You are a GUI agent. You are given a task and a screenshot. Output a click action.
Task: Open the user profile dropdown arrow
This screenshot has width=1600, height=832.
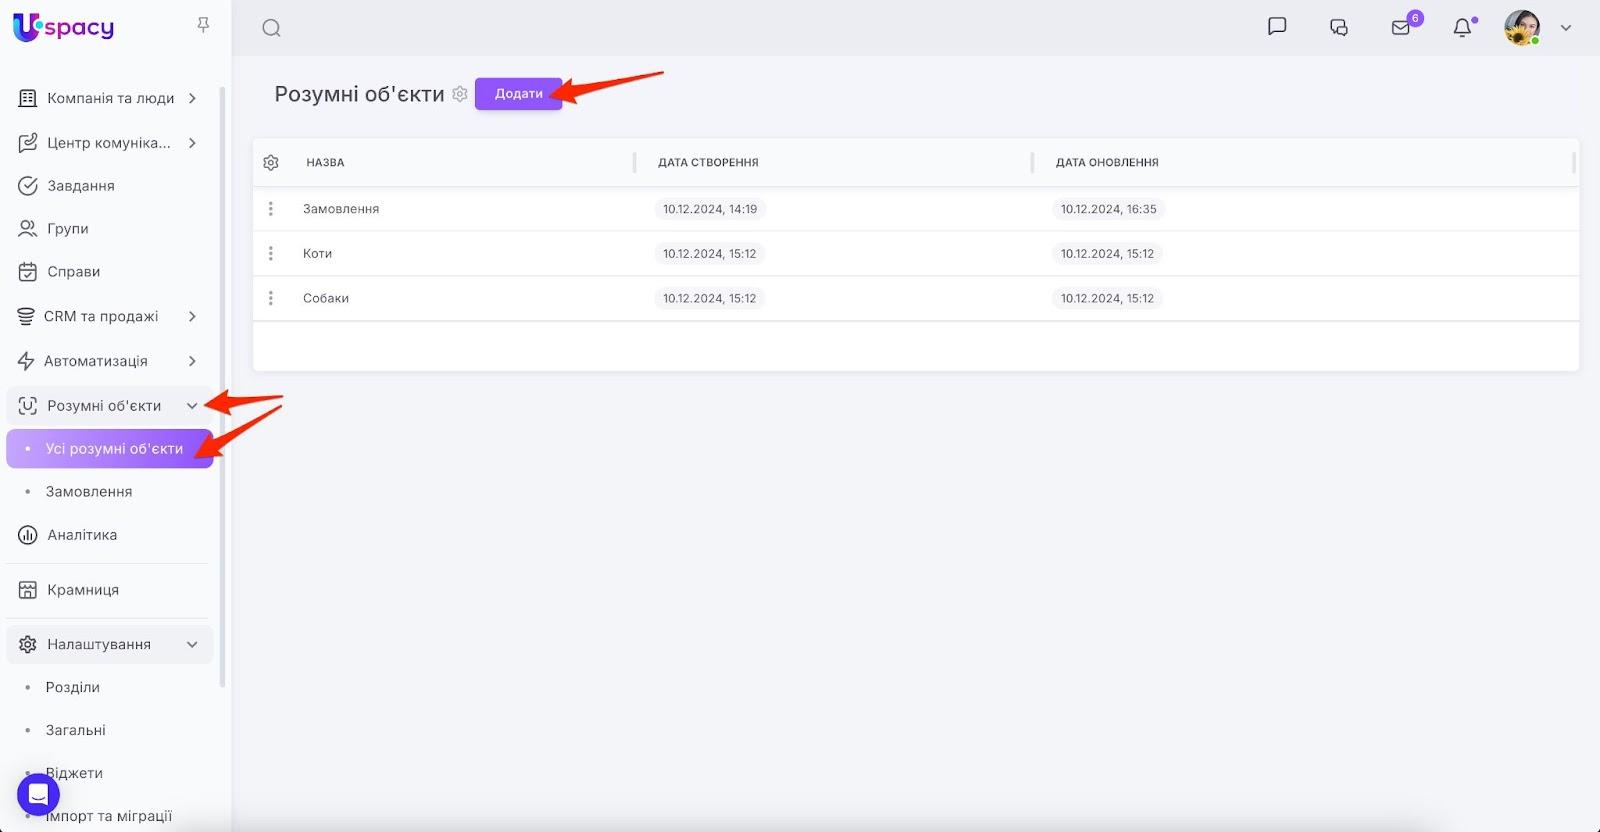[1566, 28]
